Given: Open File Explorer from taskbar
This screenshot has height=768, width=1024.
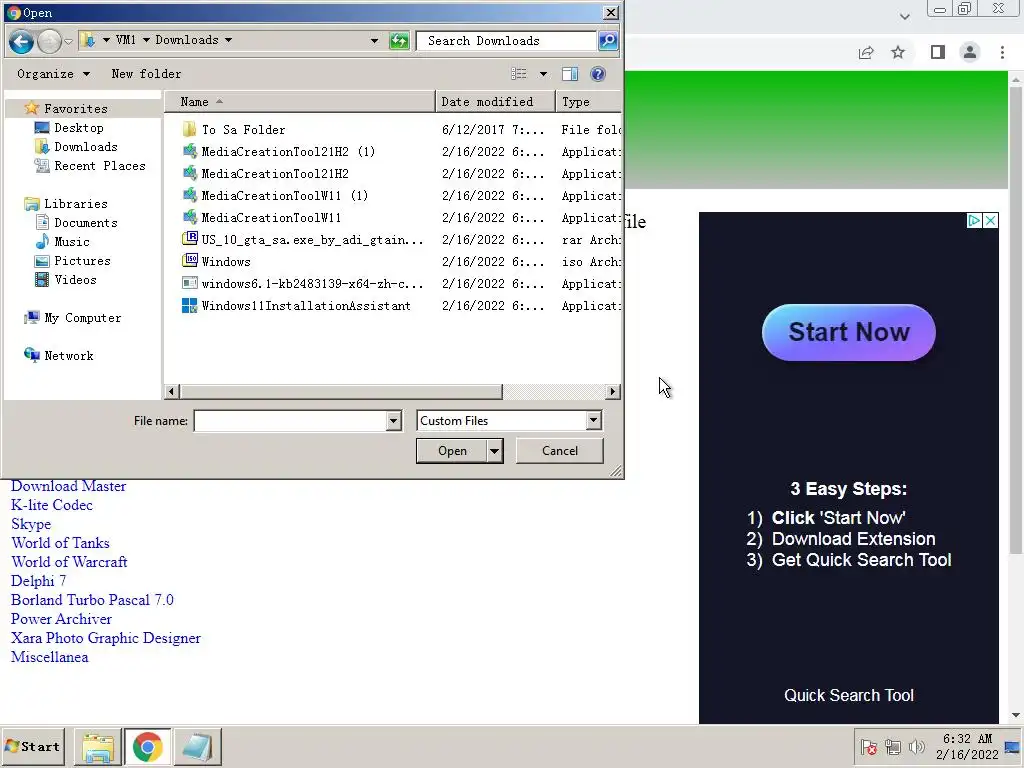Looking at the screenshot, I should click(98, 747).
